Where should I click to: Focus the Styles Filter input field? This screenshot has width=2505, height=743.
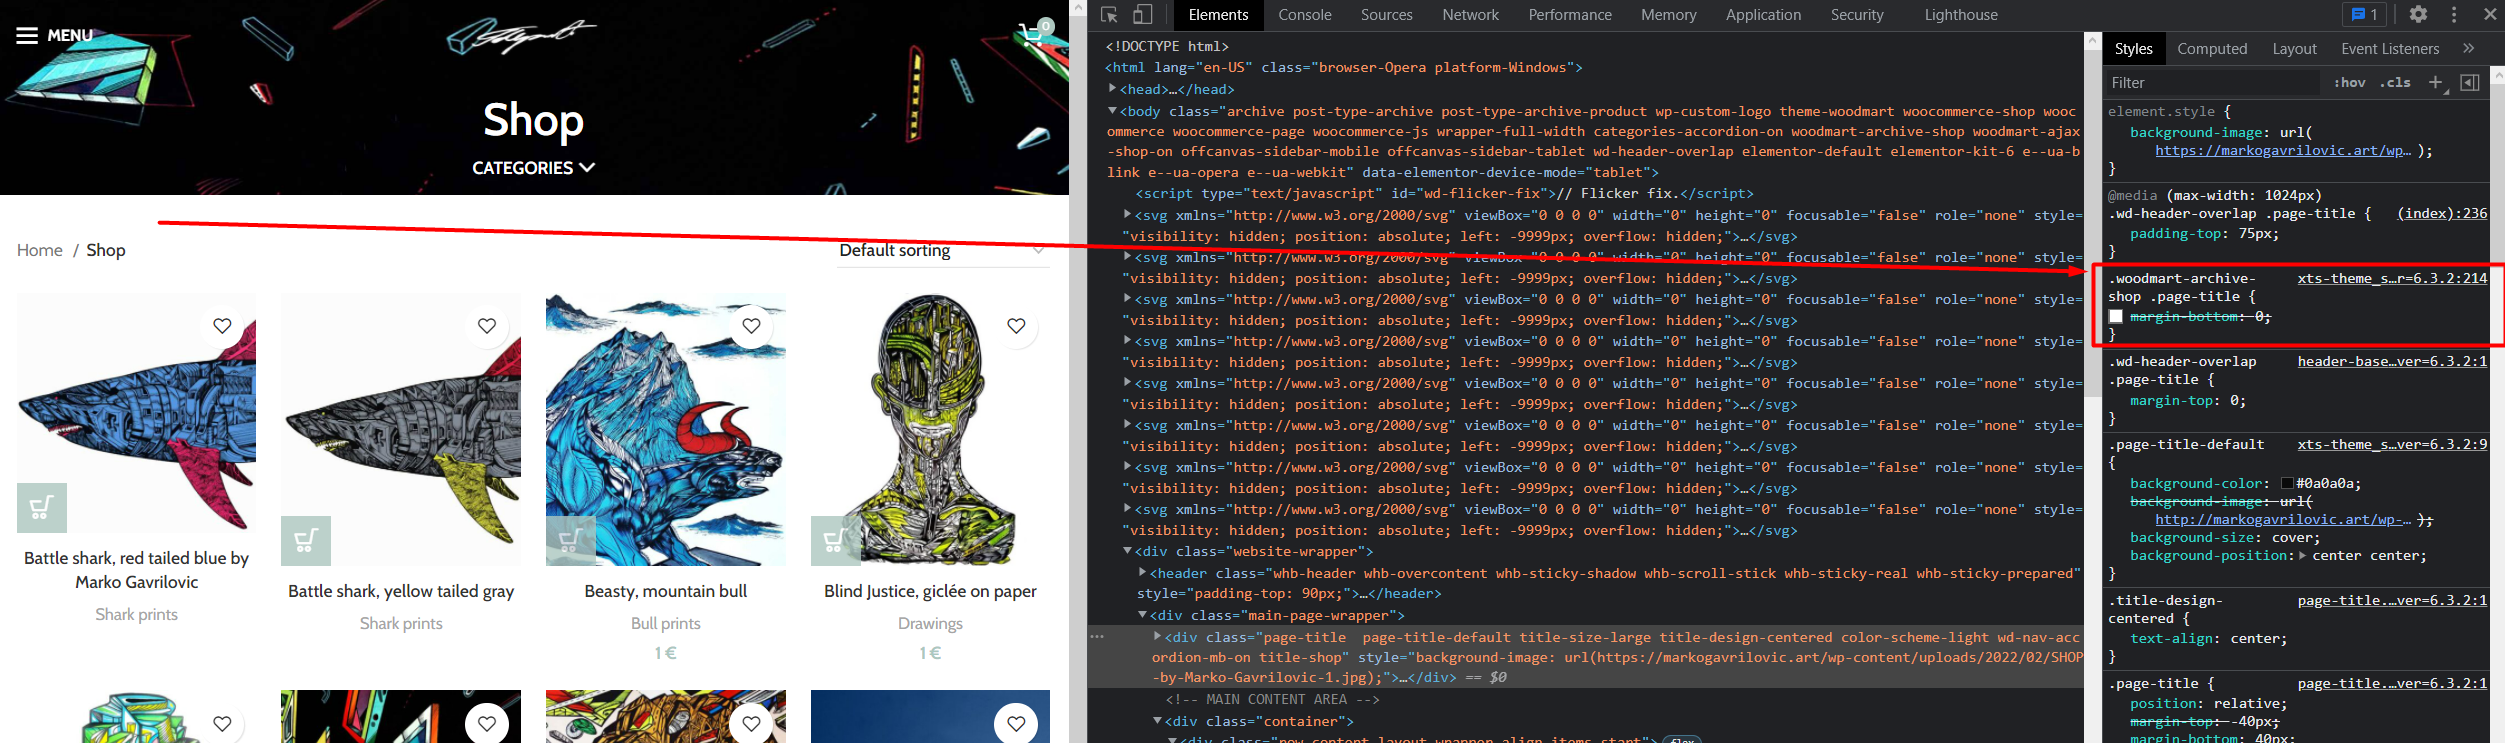click(2213, 83)
